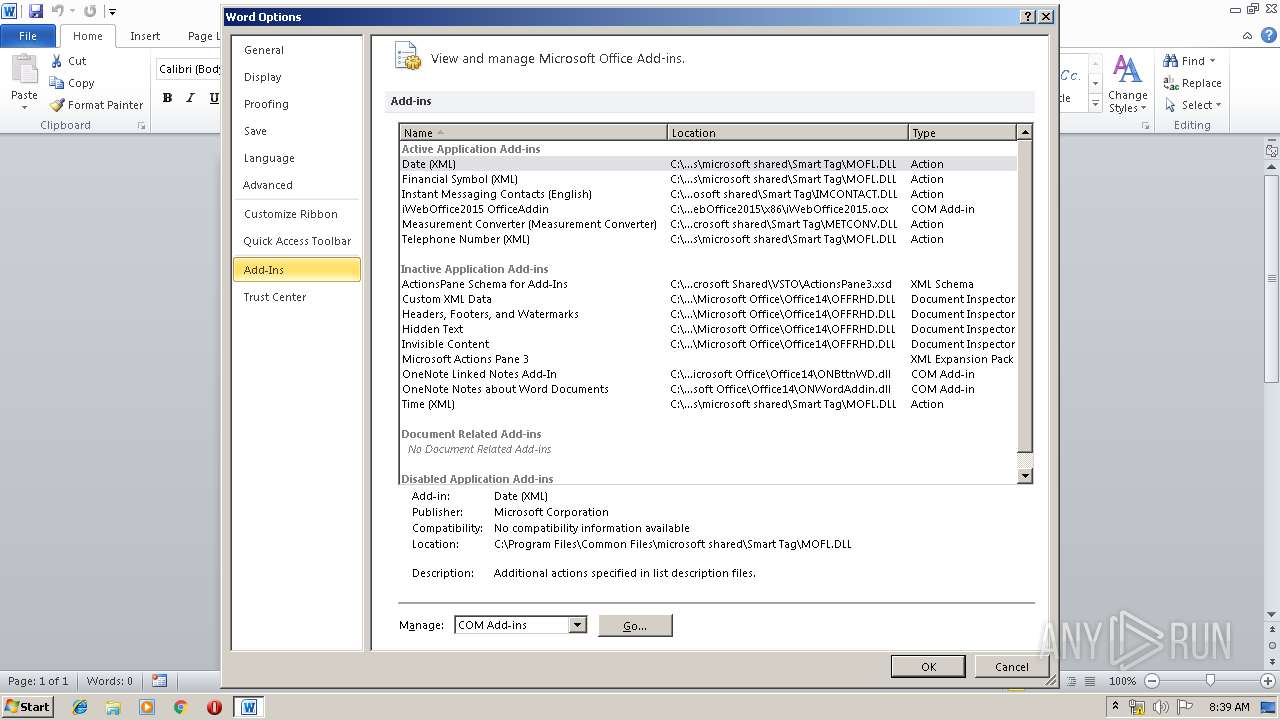The height and width of the screenshot is (720, 1280).
Task: Cancel the Word Options dialog
Action: (x=1011, y=666)
